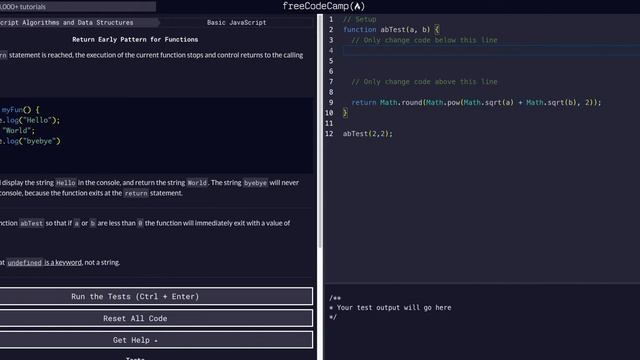
Task: Click the vertical scrollbar of instructions panel
Action: [320, 131]
